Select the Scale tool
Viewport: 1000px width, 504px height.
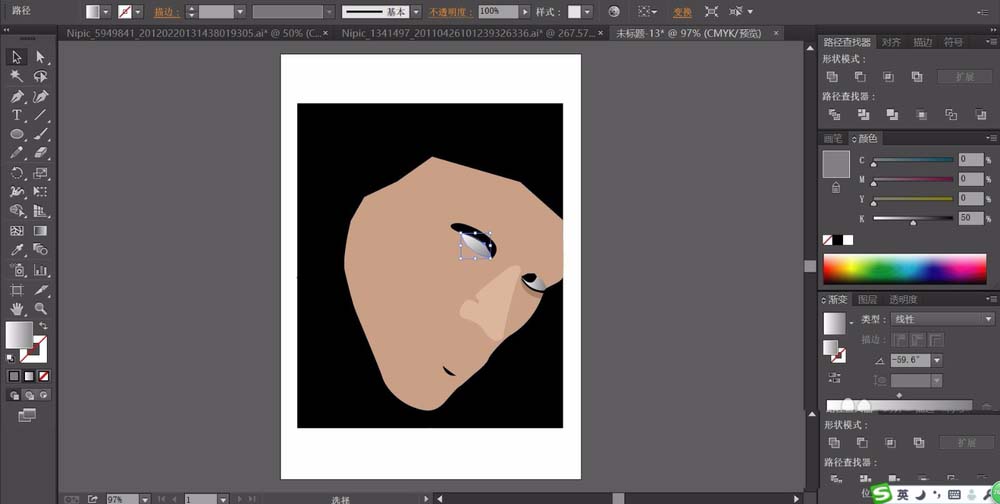pyautogui.click(x=41, y=173)
